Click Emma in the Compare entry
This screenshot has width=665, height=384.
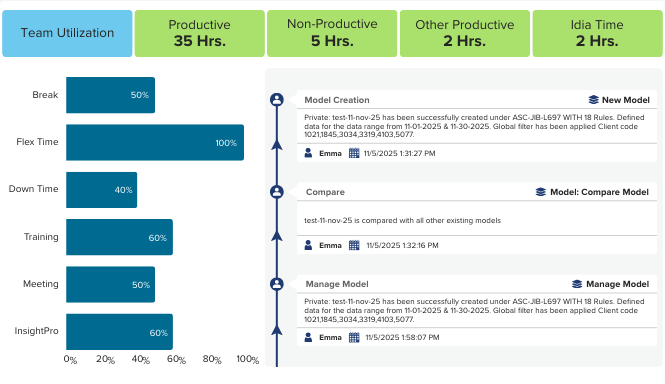point(330,246)
